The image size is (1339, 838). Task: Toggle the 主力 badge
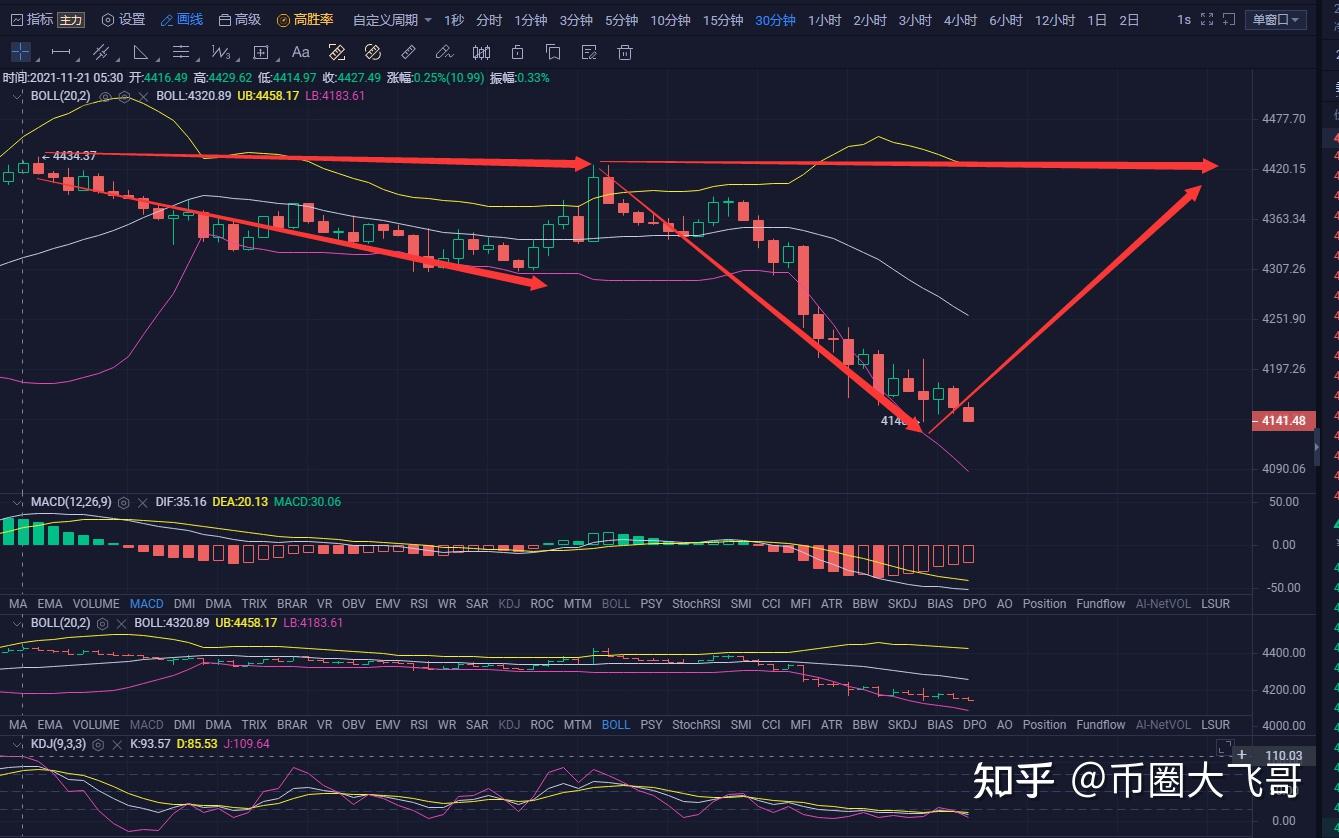[x=71, y=20]
